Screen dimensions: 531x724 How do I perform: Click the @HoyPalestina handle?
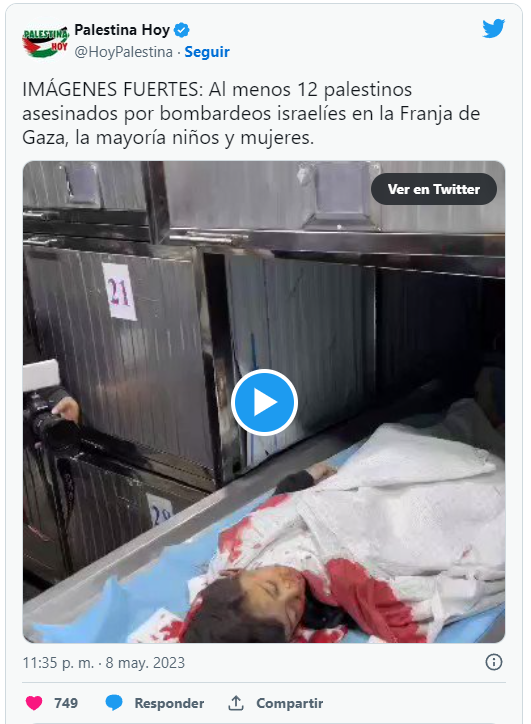[x=124, y=52]
